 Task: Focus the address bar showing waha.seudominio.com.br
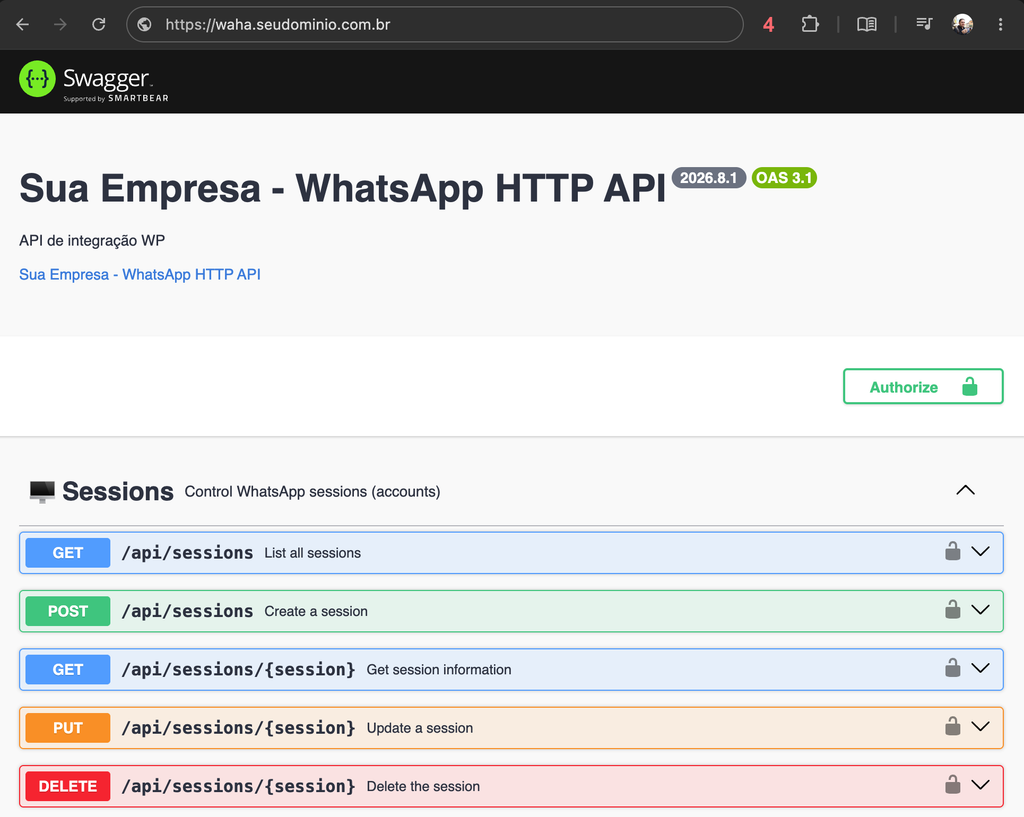pyautogui.click(x=434, y=25)
